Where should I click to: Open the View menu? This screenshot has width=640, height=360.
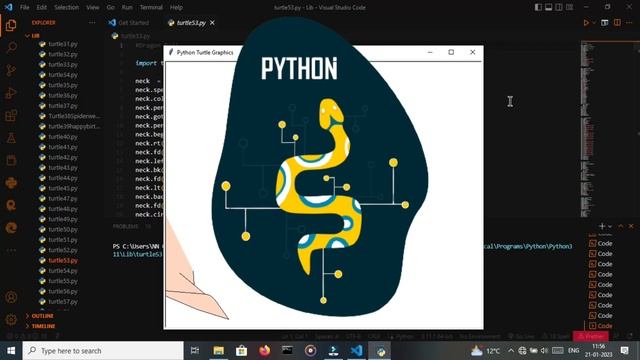[x=93, y=7]
